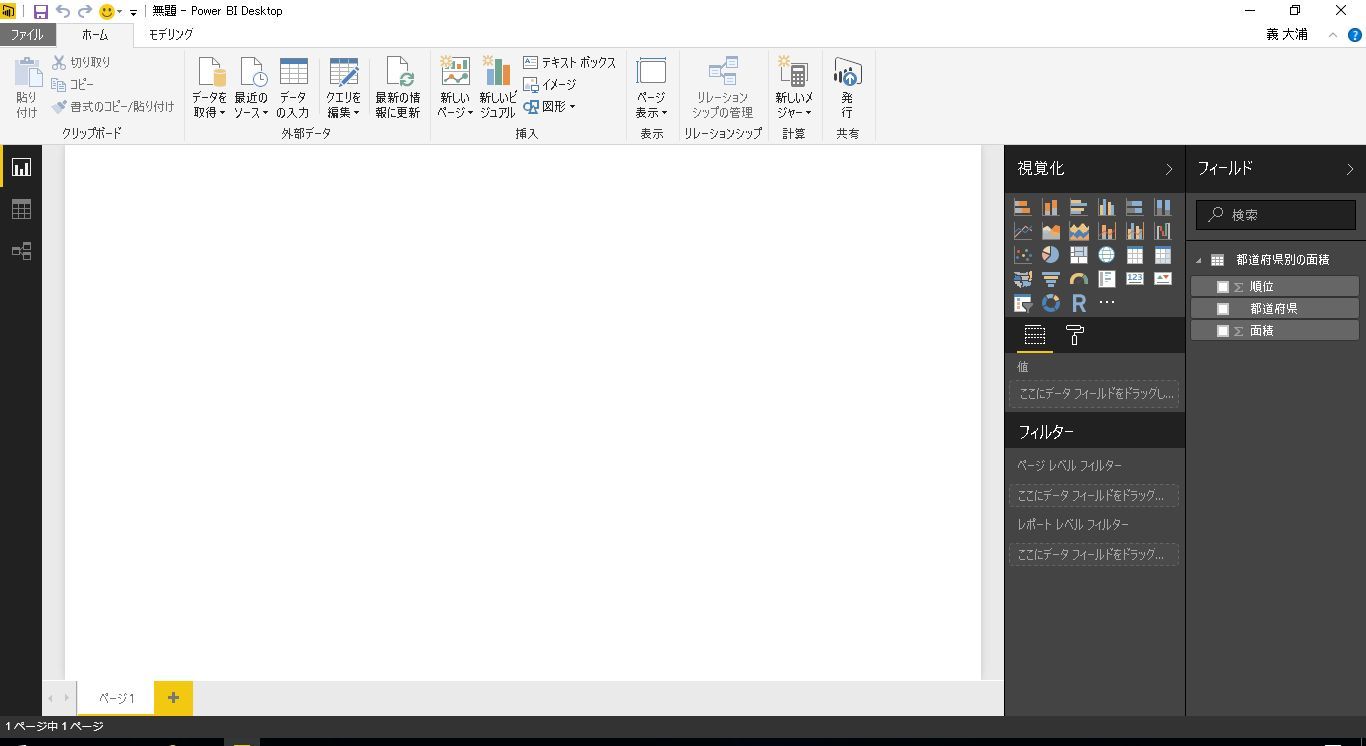Open the Format paint roller pane

[x=1075, y=335]
